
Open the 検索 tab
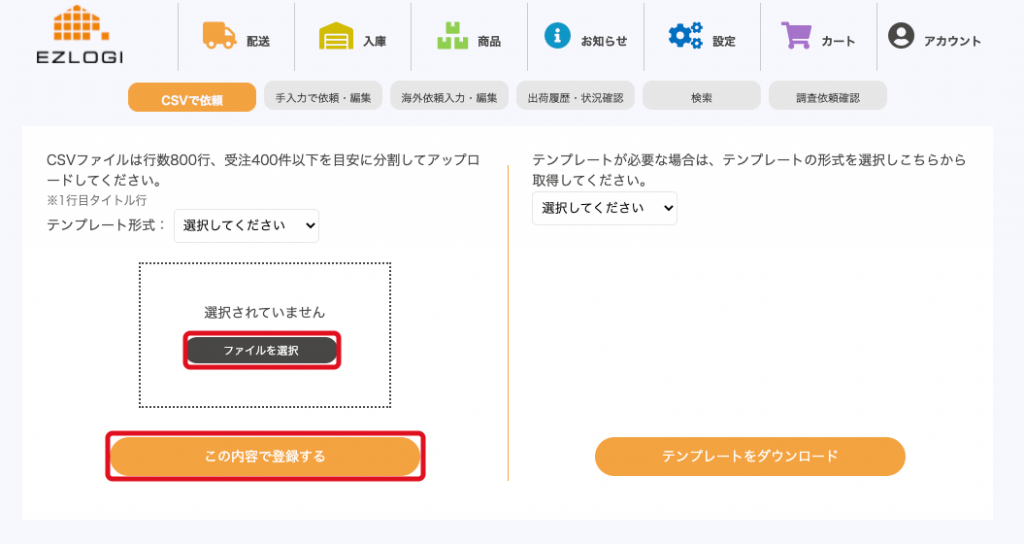[701, 97]
